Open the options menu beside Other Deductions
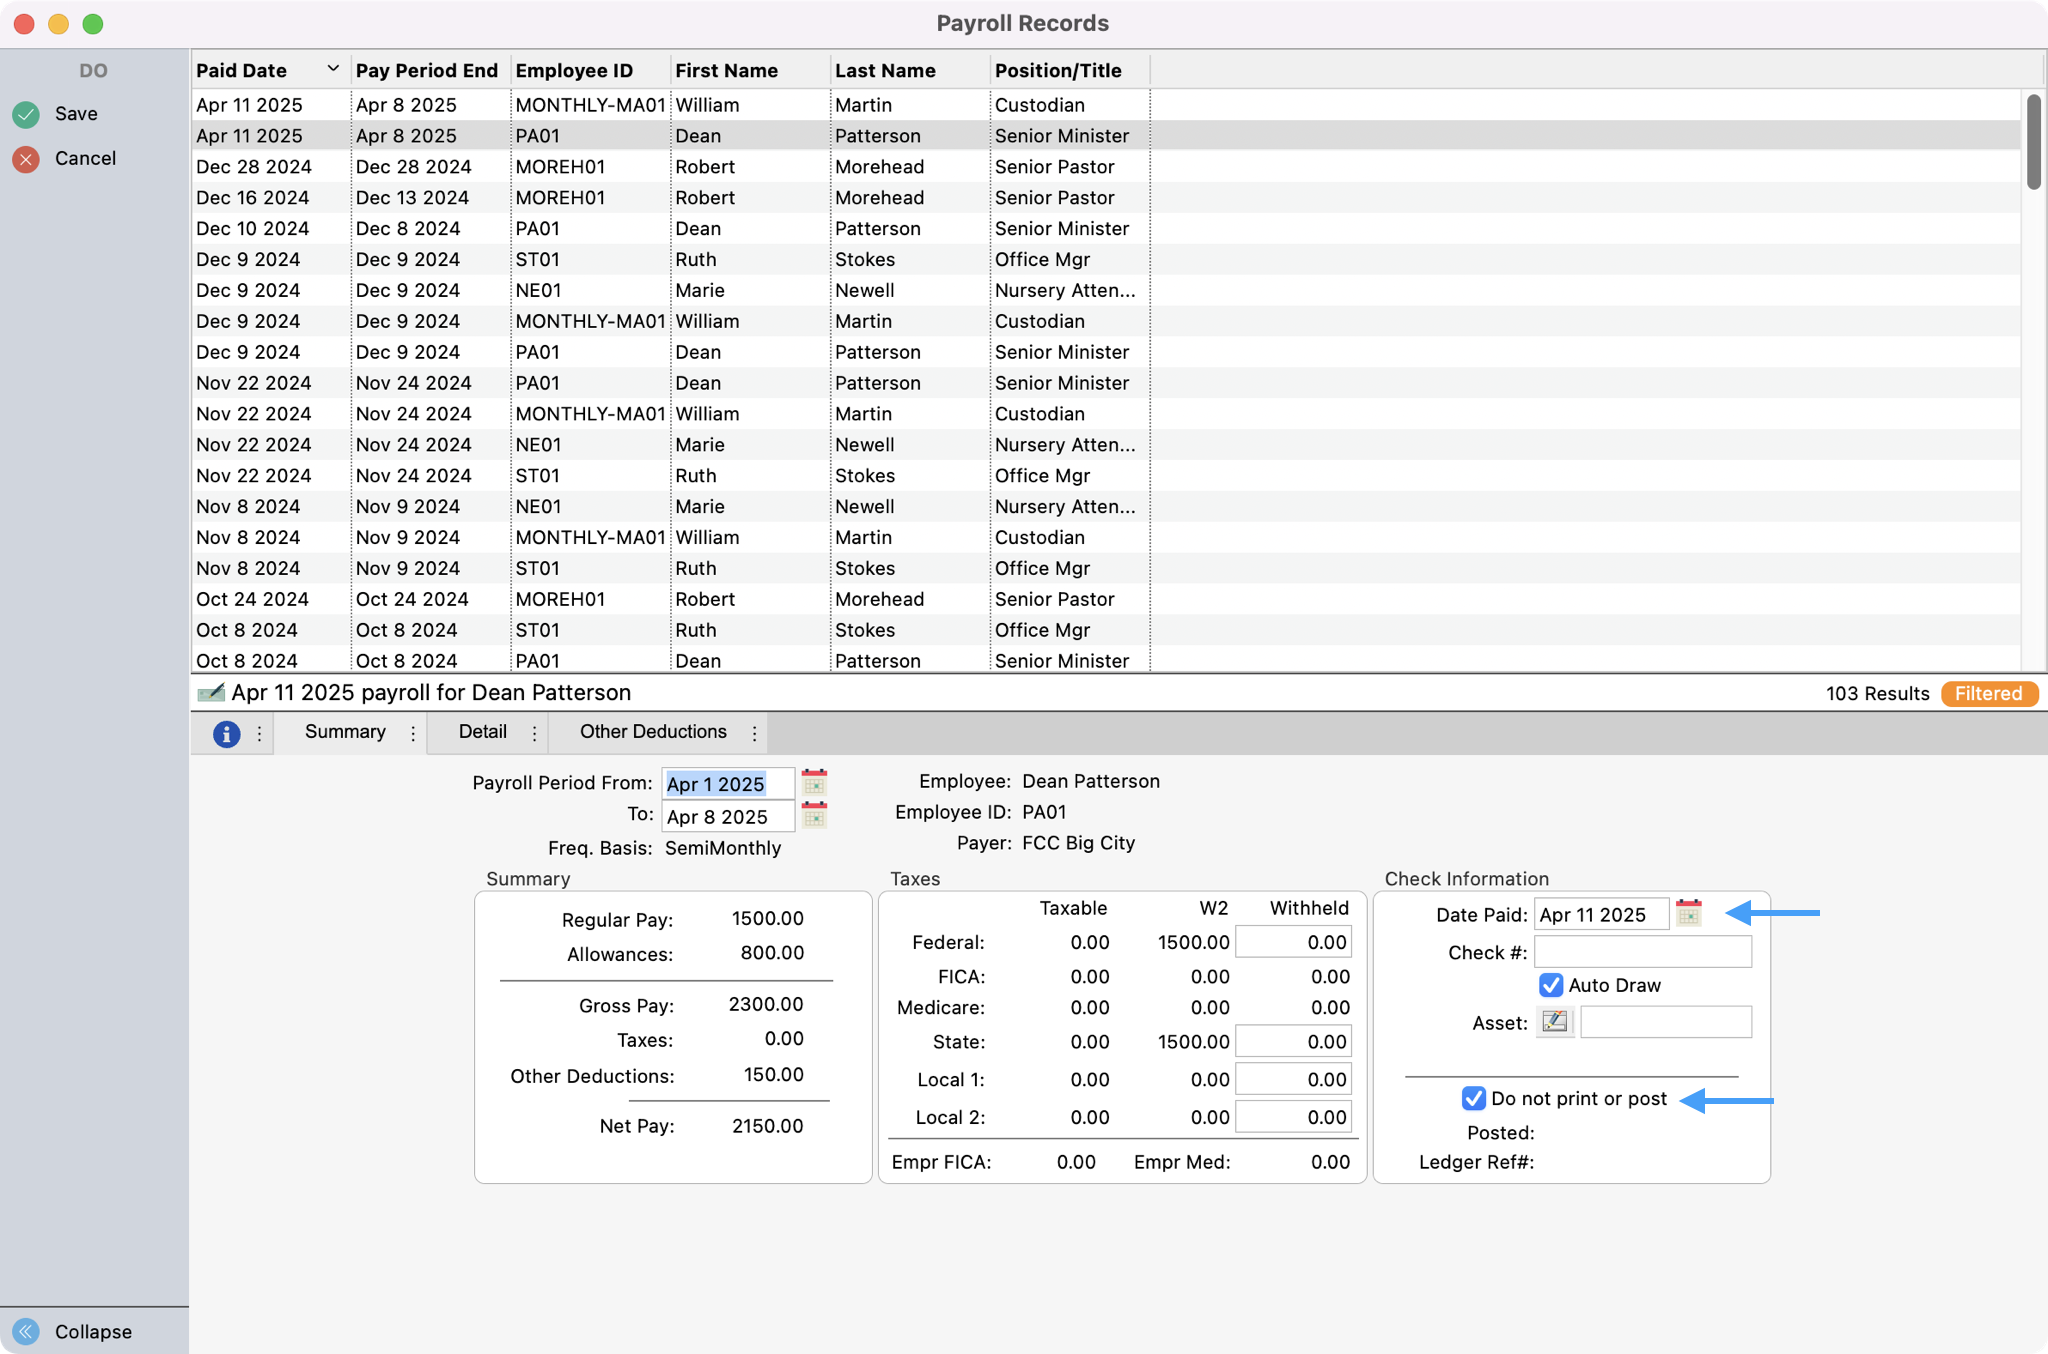 [755, 733]
